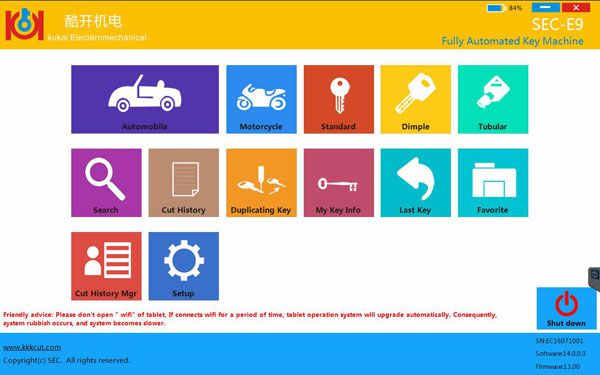600x375 pixels.
Task: Open Cut History Mgr
Action: pos(106,266)
